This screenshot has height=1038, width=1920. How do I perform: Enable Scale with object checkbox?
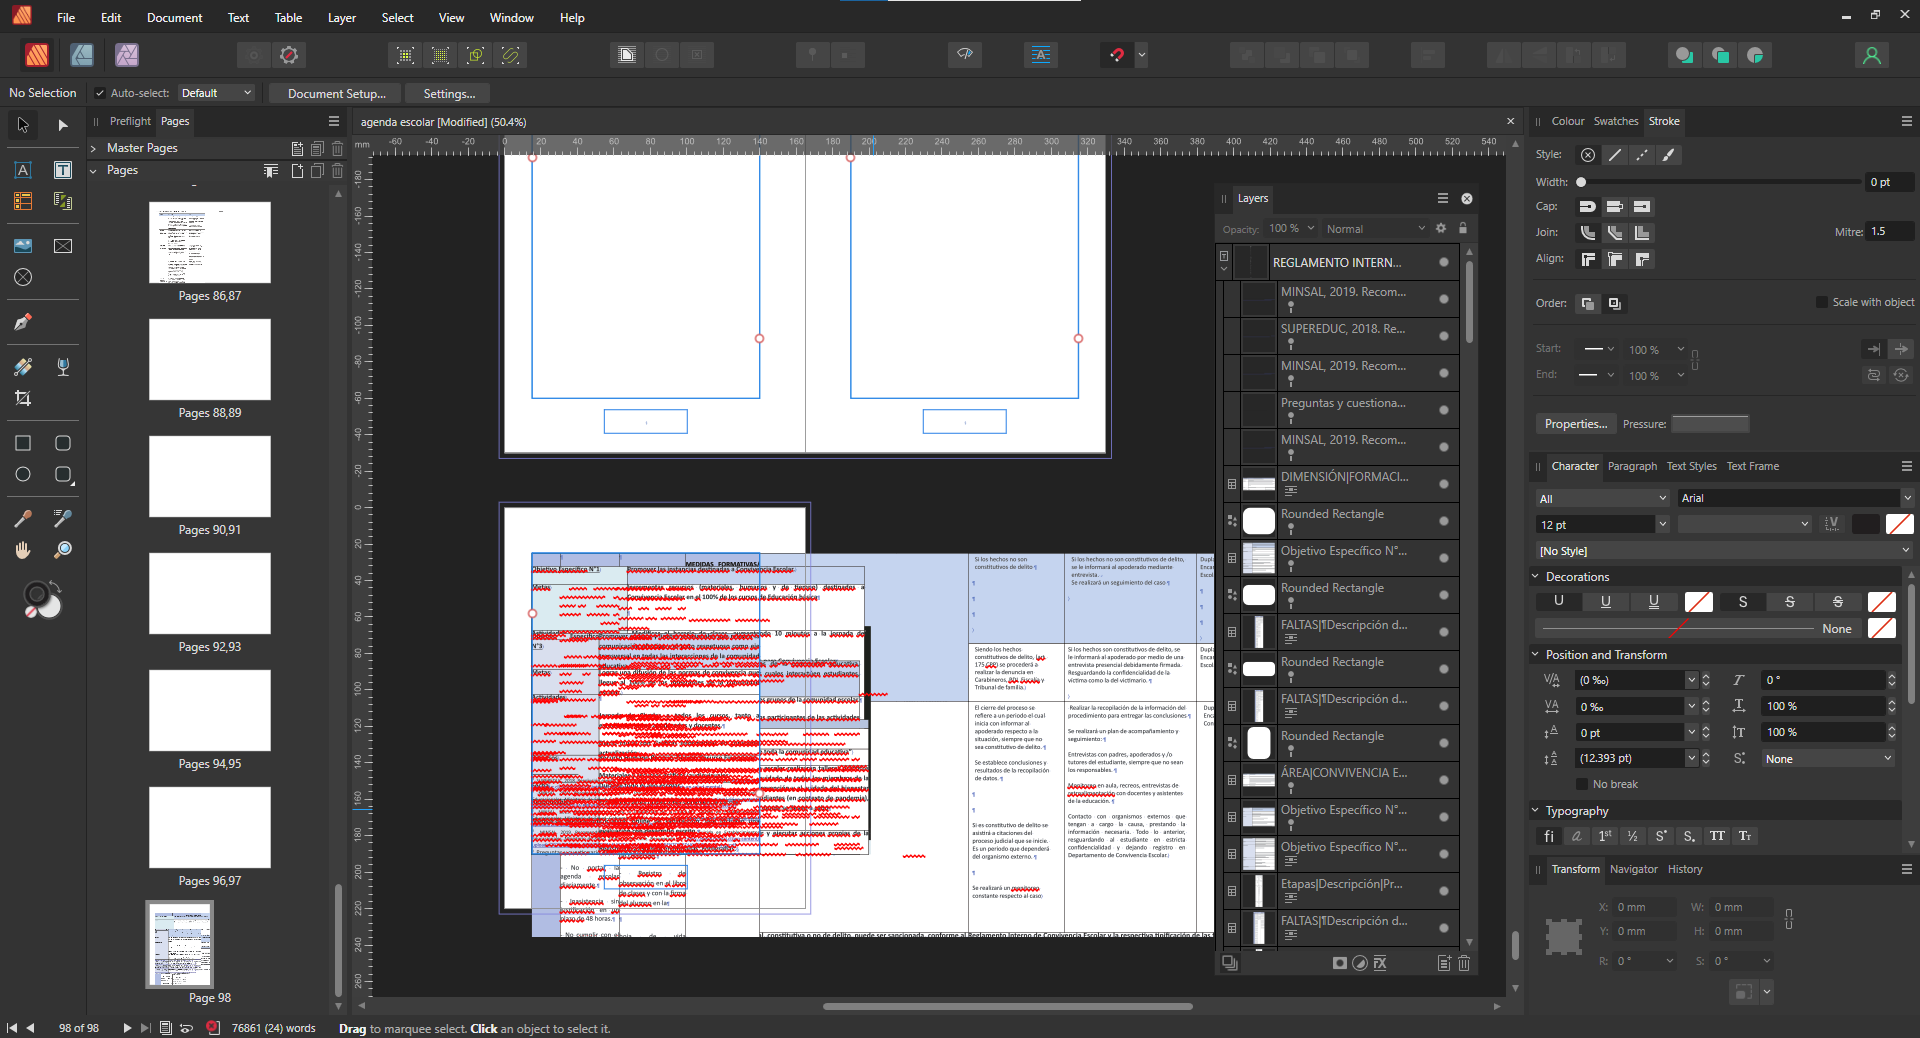tap(1822, 302)
